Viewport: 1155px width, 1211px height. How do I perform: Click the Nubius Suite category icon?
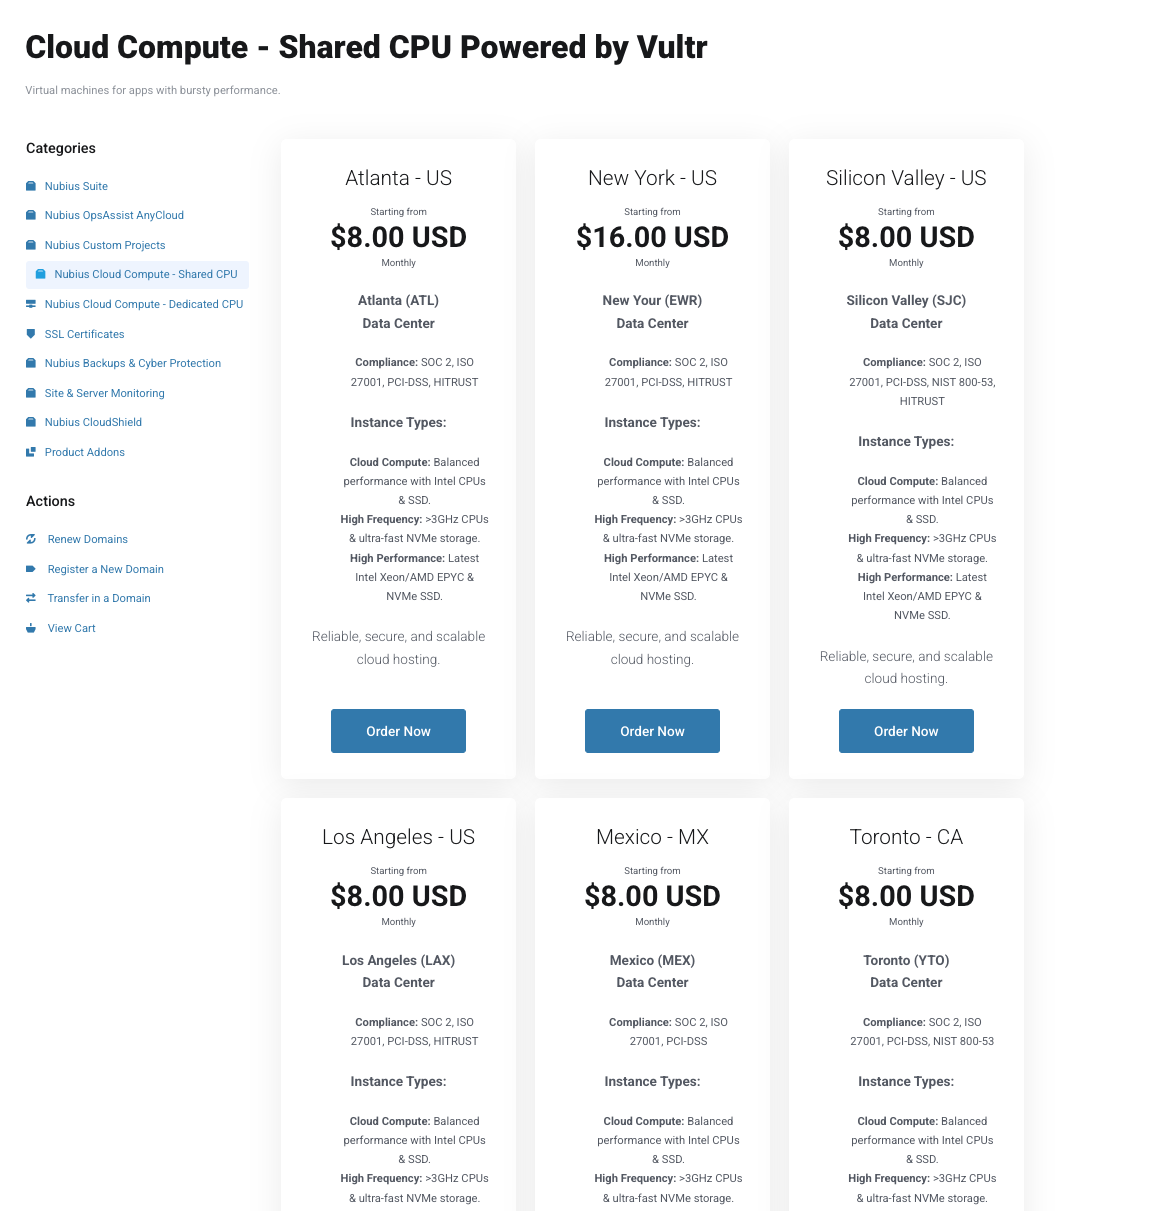coord(31,186)
